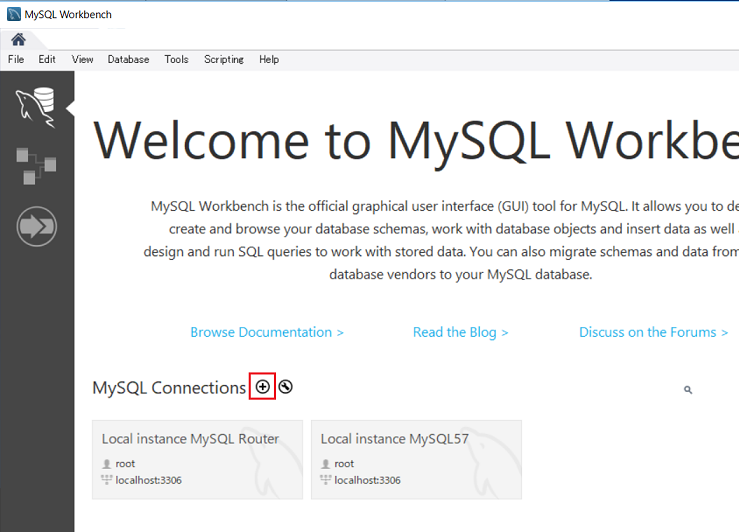Open Discuss on the Forums link
This screenshot has width=739, height=532.
(653, 332)
